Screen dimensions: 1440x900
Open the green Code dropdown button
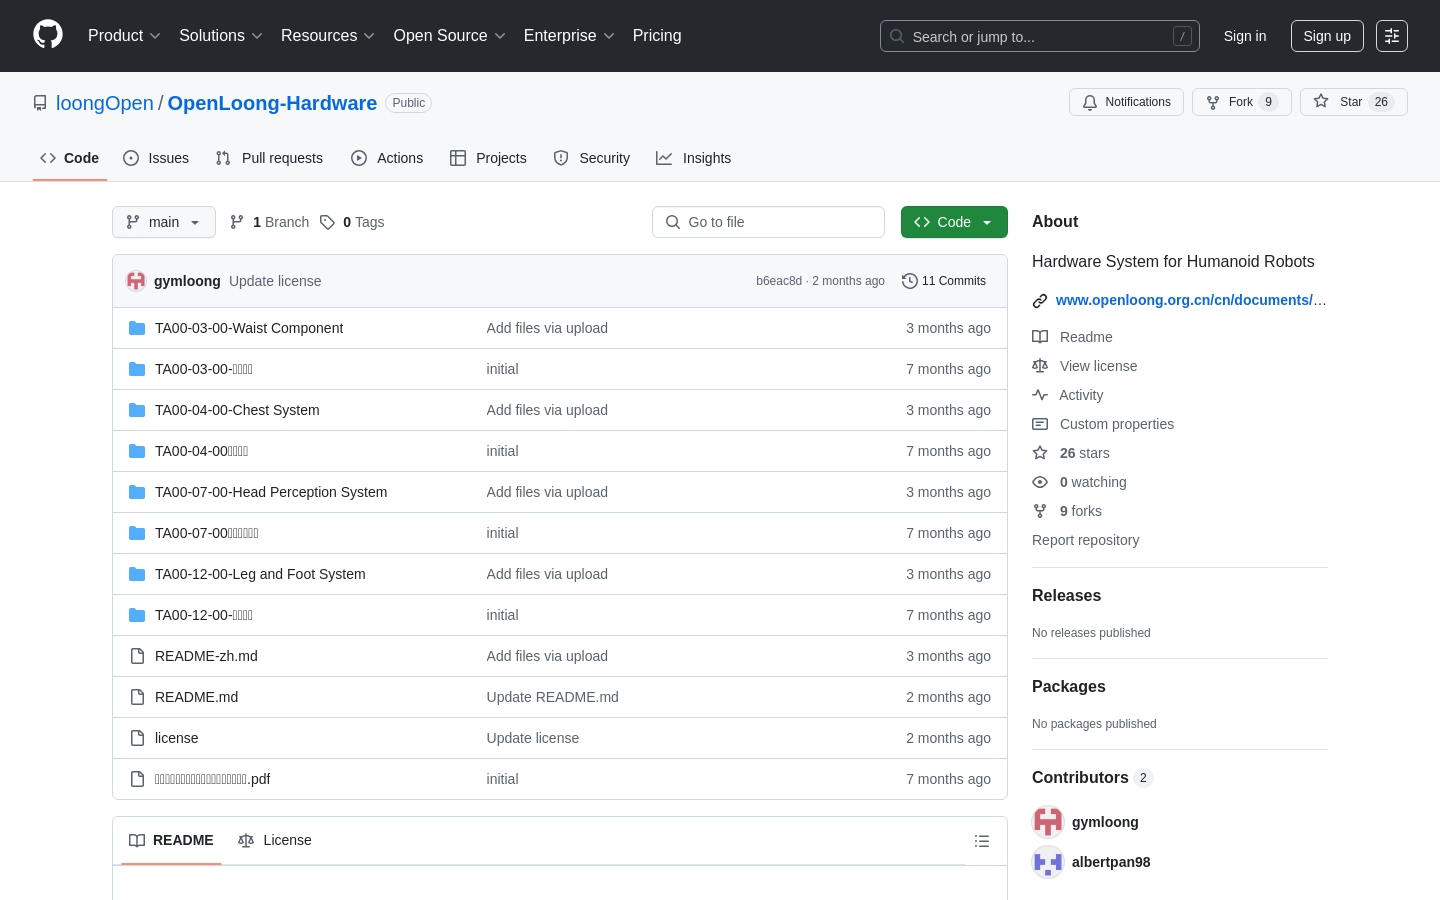954,222
